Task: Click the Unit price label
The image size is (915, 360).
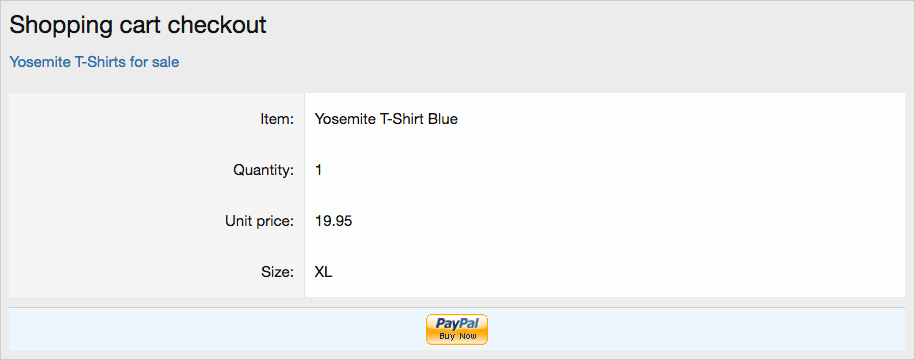Action: 260,222
